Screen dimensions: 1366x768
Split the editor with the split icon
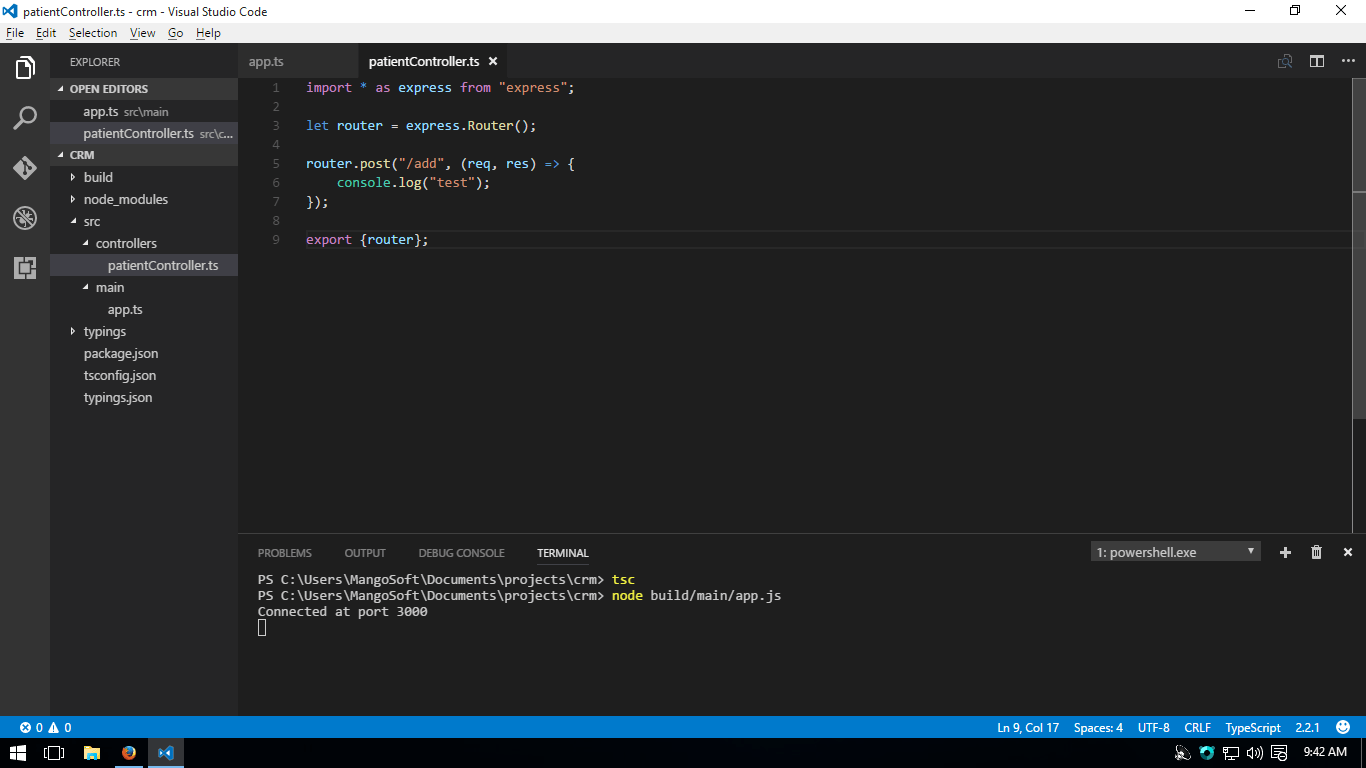(x=1317, y=61)
